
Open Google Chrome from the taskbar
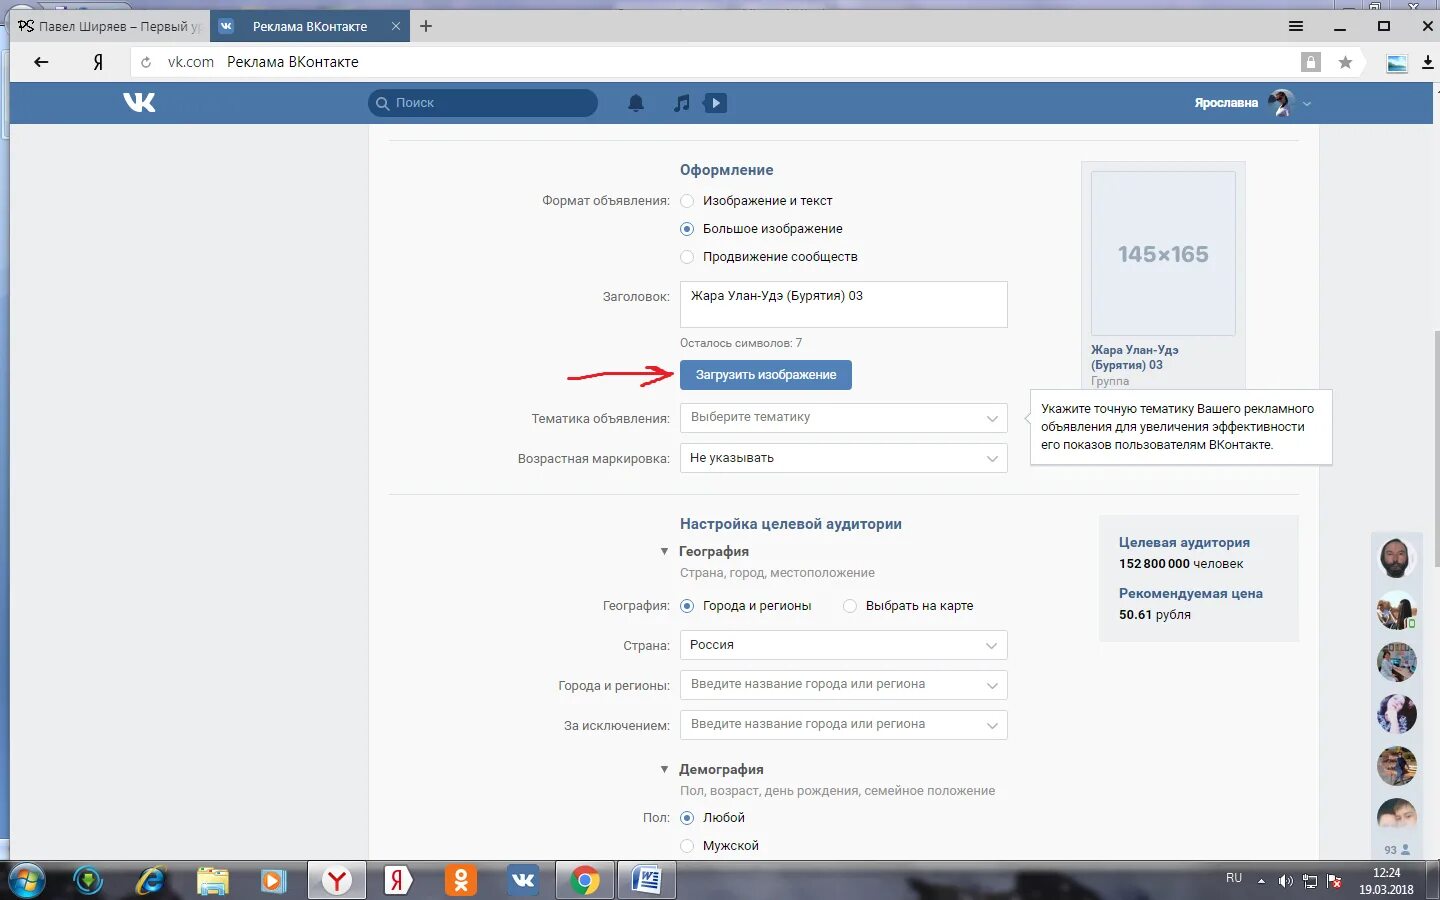585,880
